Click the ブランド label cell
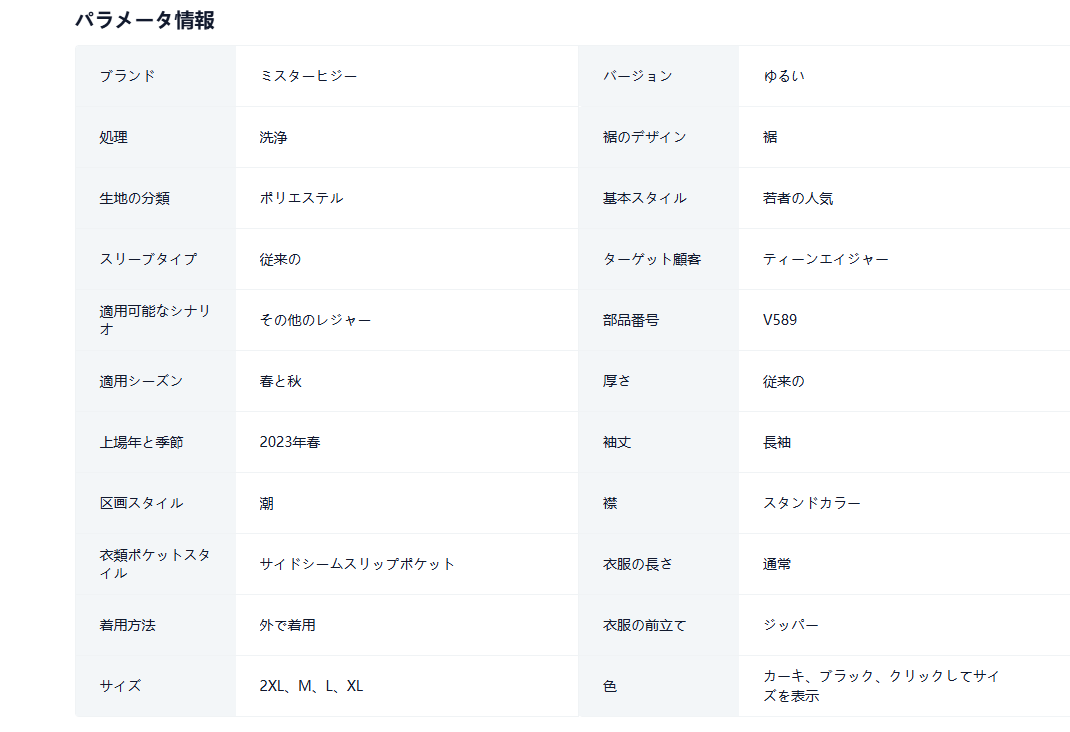The height and width of the screenshot is (732, 1070). (x=127, y=76)
